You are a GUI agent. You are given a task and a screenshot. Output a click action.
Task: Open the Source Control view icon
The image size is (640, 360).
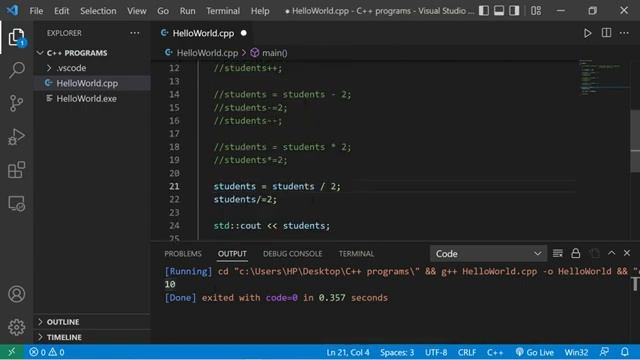click(16, 103)
